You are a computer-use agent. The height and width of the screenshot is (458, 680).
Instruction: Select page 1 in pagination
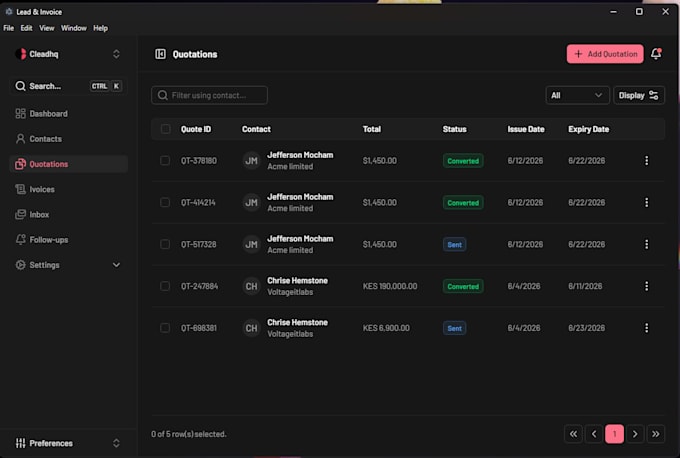614,434
